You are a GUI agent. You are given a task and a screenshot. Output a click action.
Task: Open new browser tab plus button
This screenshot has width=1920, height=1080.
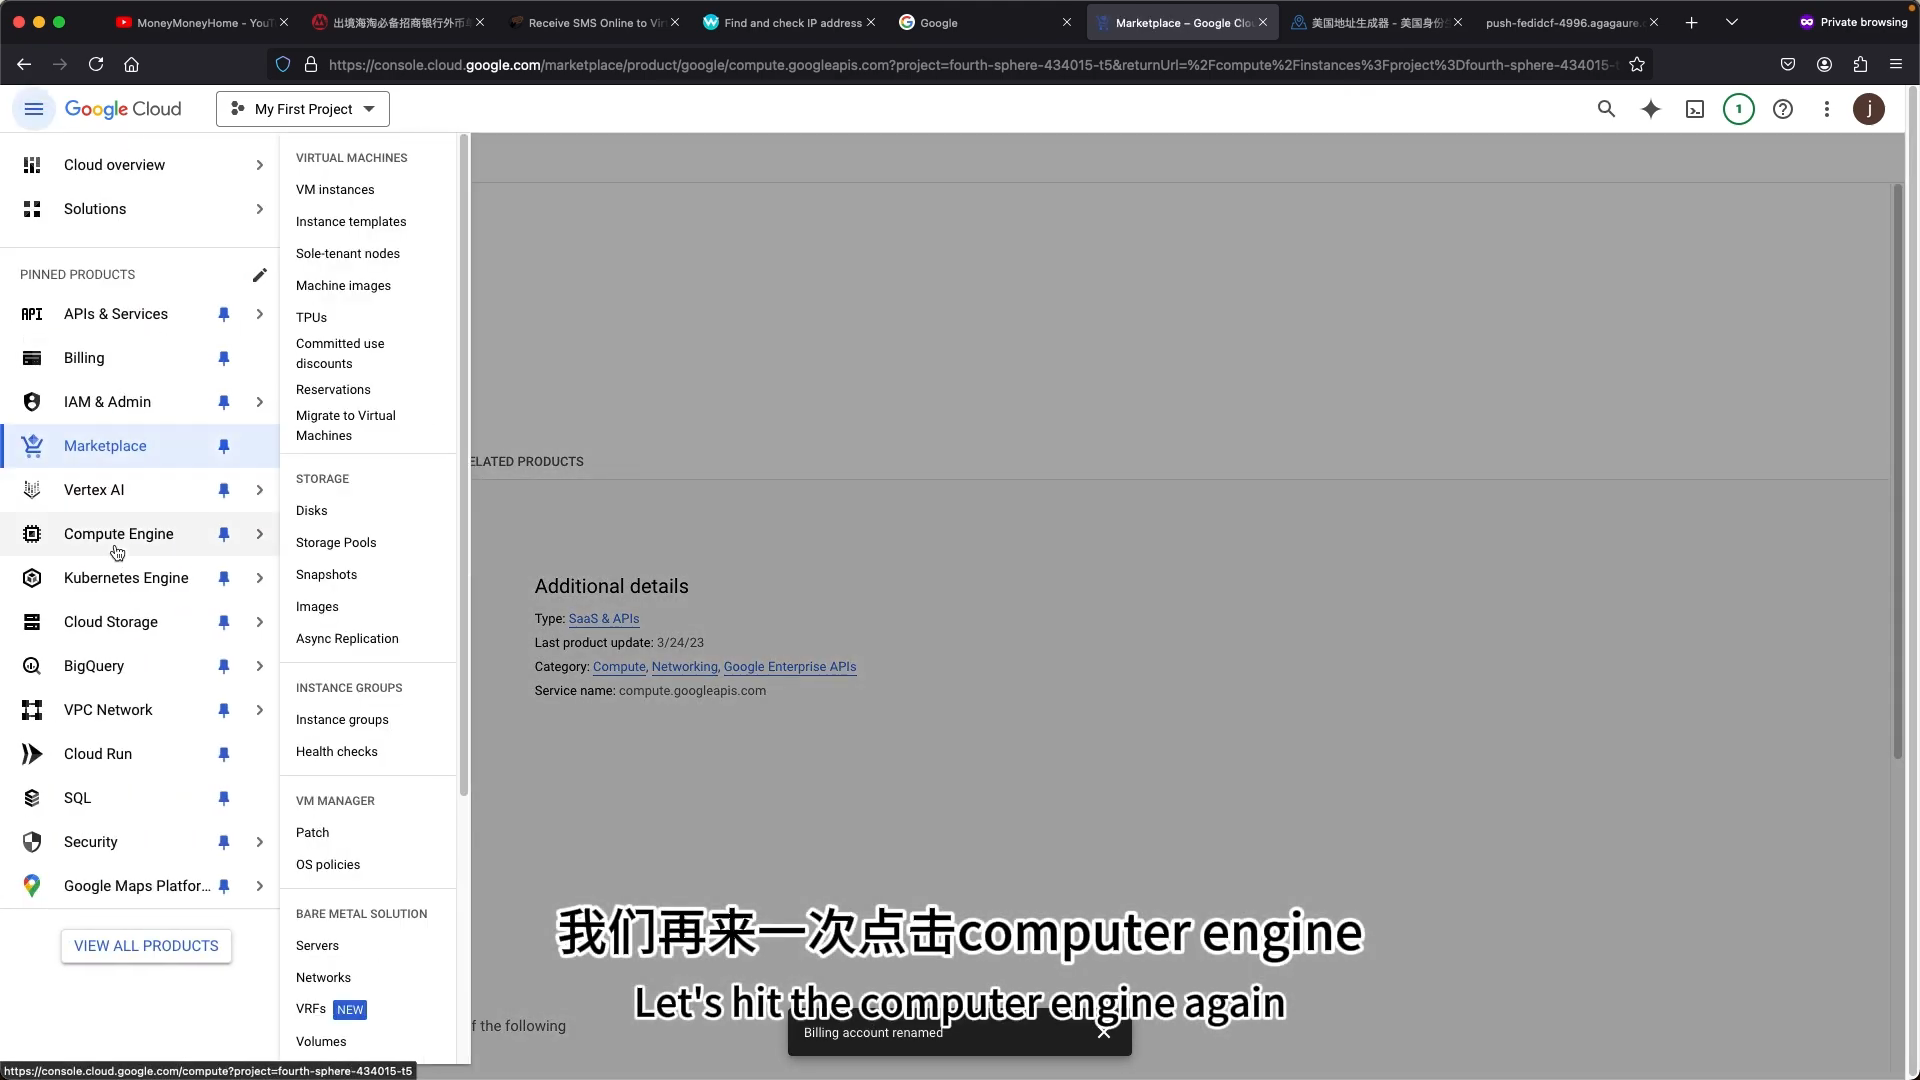(x=1691, y=22)
